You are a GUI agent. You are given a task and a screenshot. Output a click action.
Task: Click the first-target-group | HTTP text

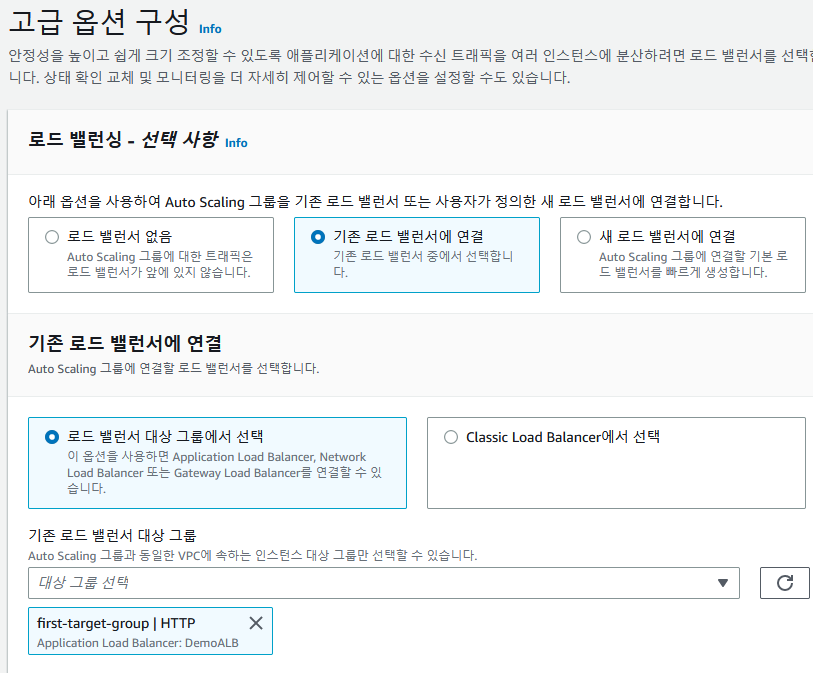click(116, 623)
